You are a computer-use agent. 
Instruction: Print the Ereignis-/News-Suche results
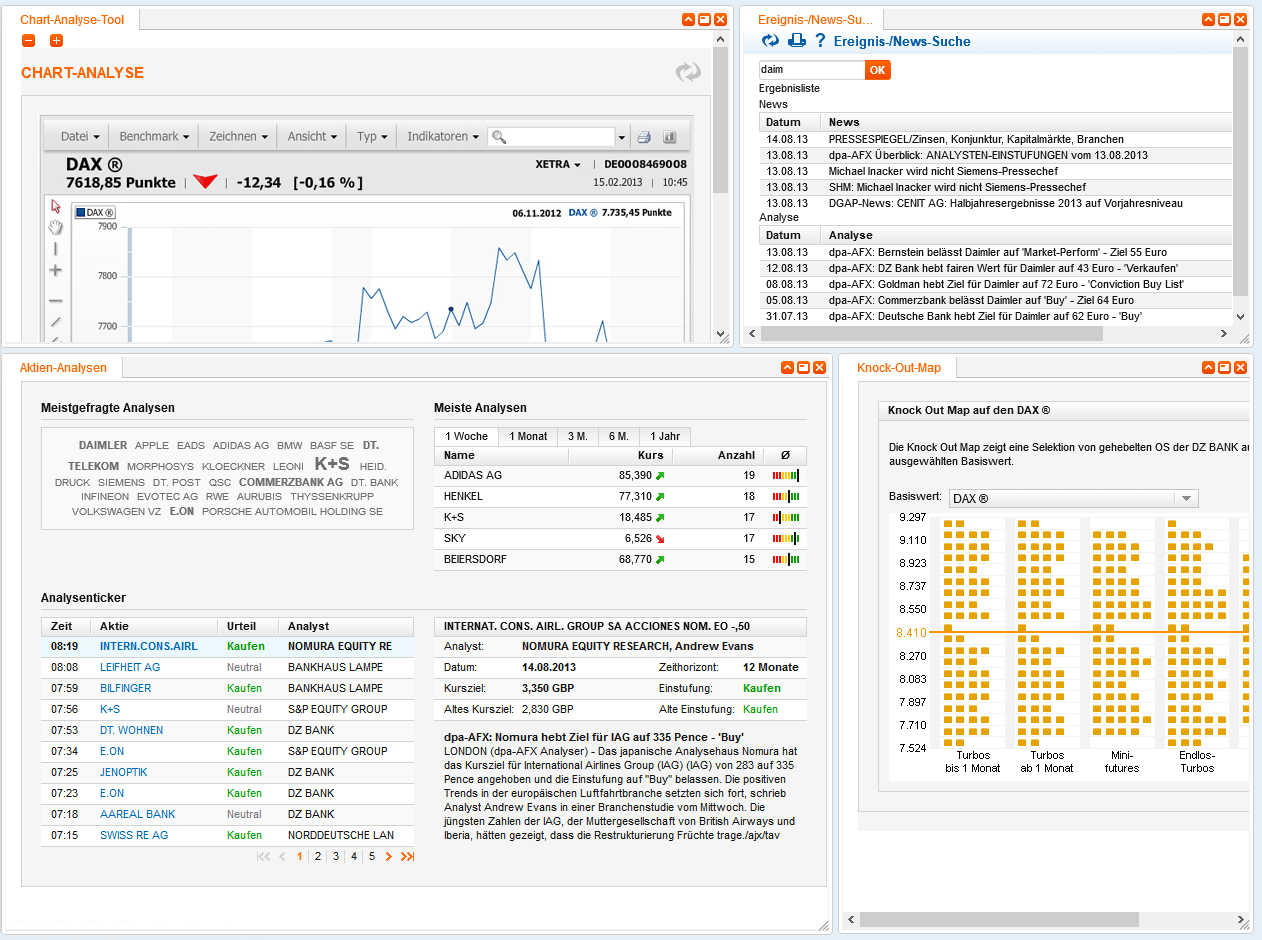[797, 41]
